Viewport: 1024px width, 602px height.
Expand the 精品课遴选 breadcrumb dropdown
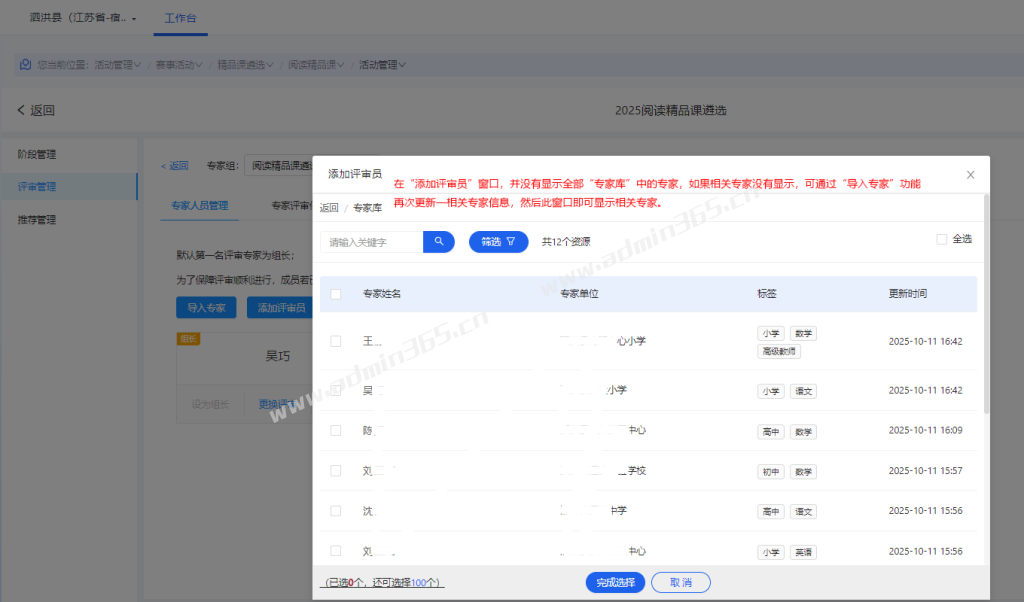coord(245,65)
